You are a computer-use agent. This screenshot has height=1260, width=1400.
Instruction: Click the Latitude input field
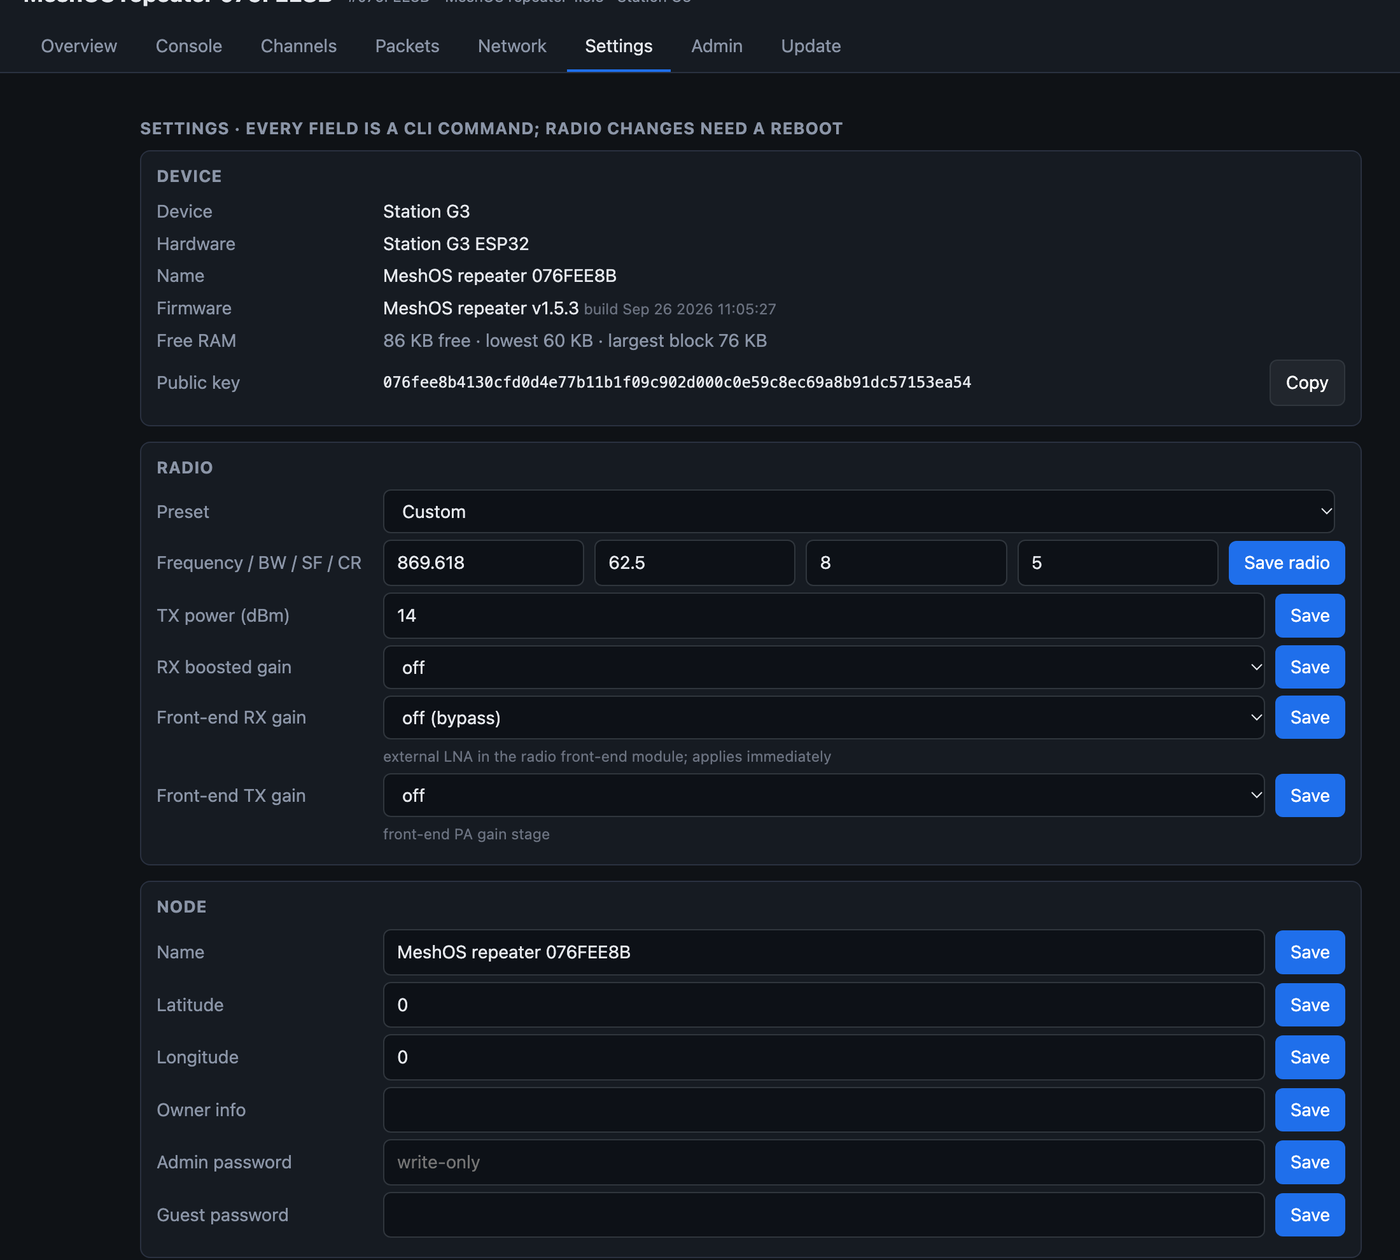[823, 1005]
